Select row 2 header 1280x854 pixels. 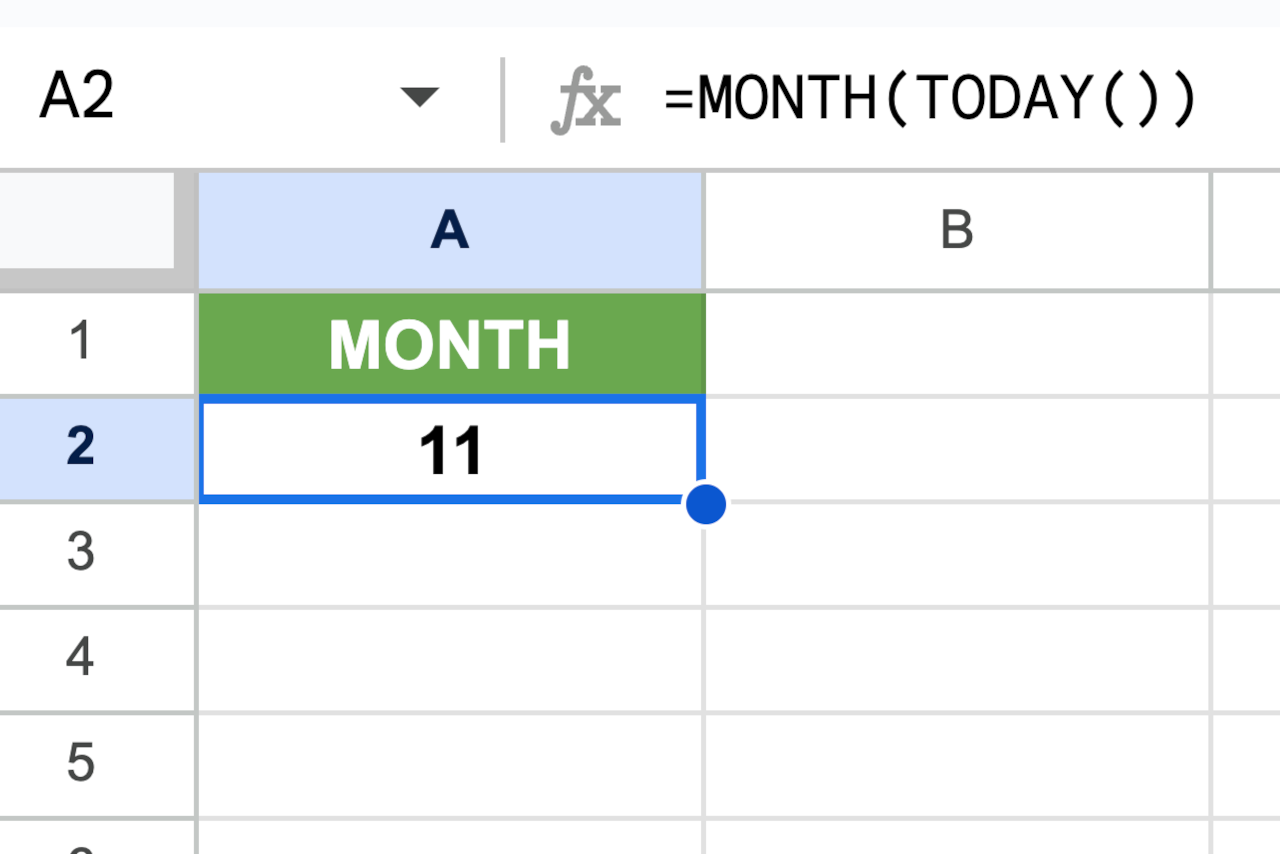pos(97,449)
